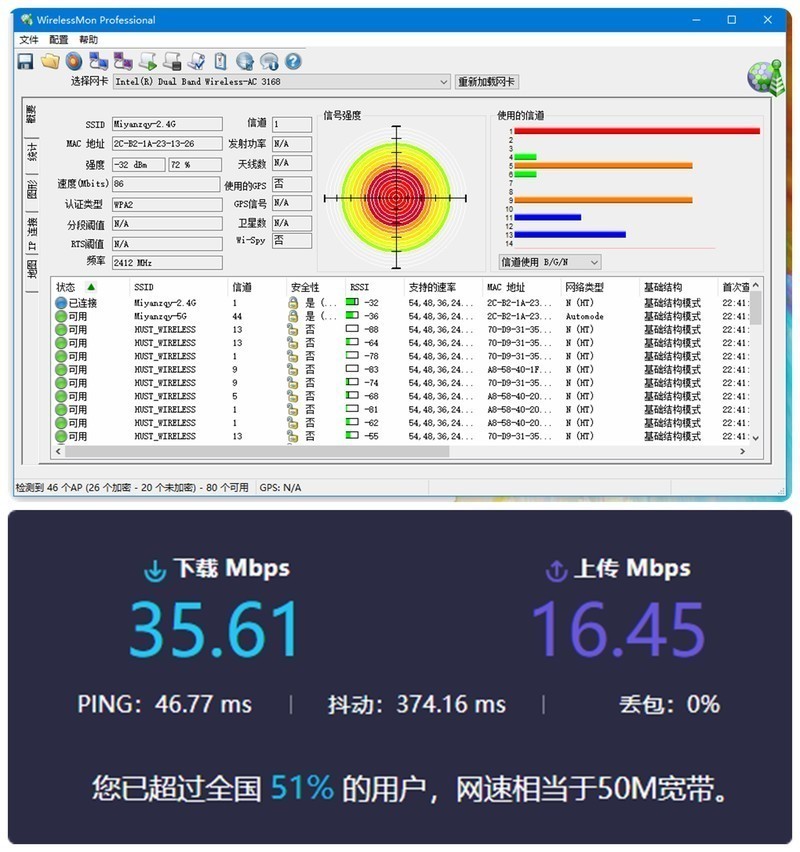Open the 配置 menu
The width and height of the screenshot is (800, 852).
55,39
